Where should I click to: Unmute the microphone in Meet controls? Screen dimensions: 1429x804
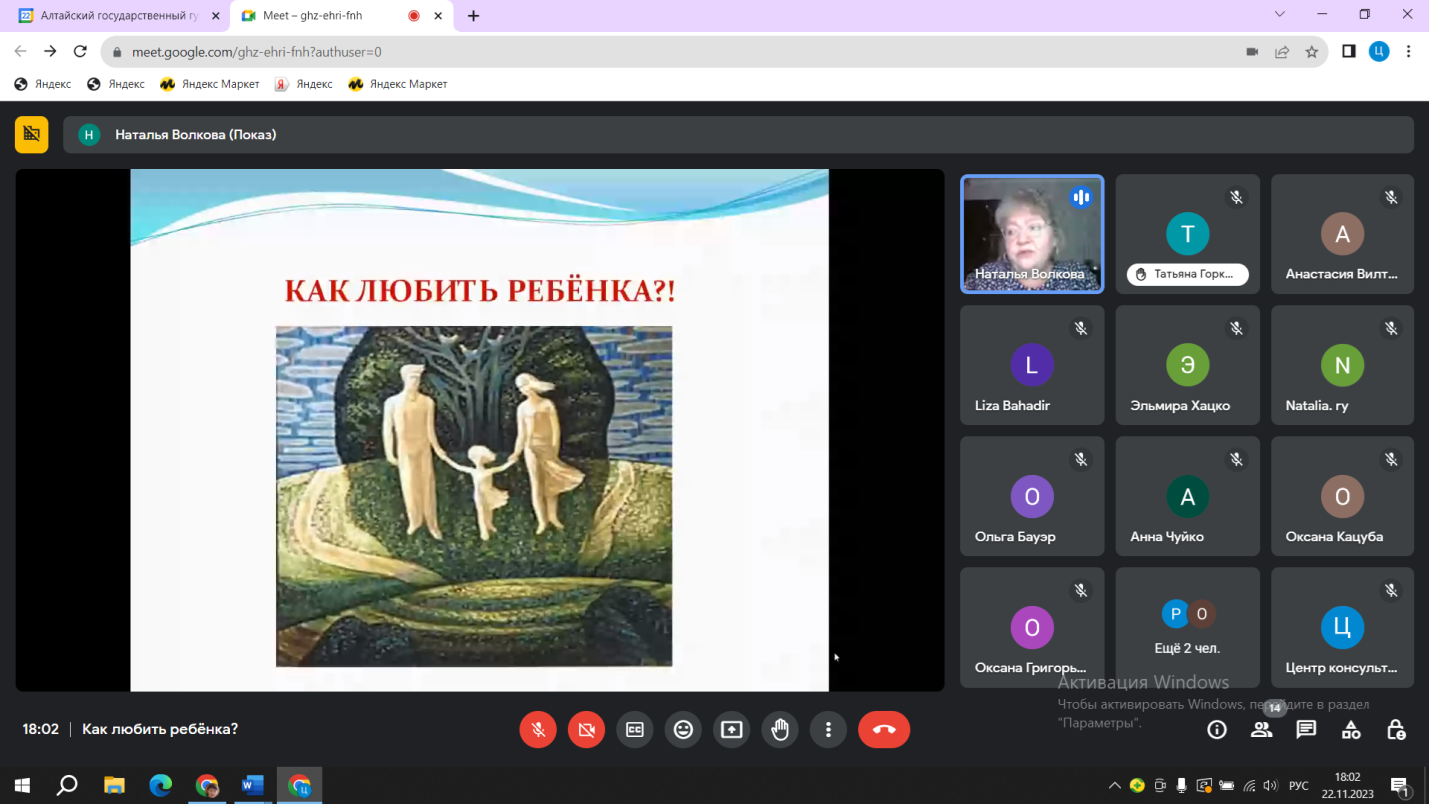538,730
